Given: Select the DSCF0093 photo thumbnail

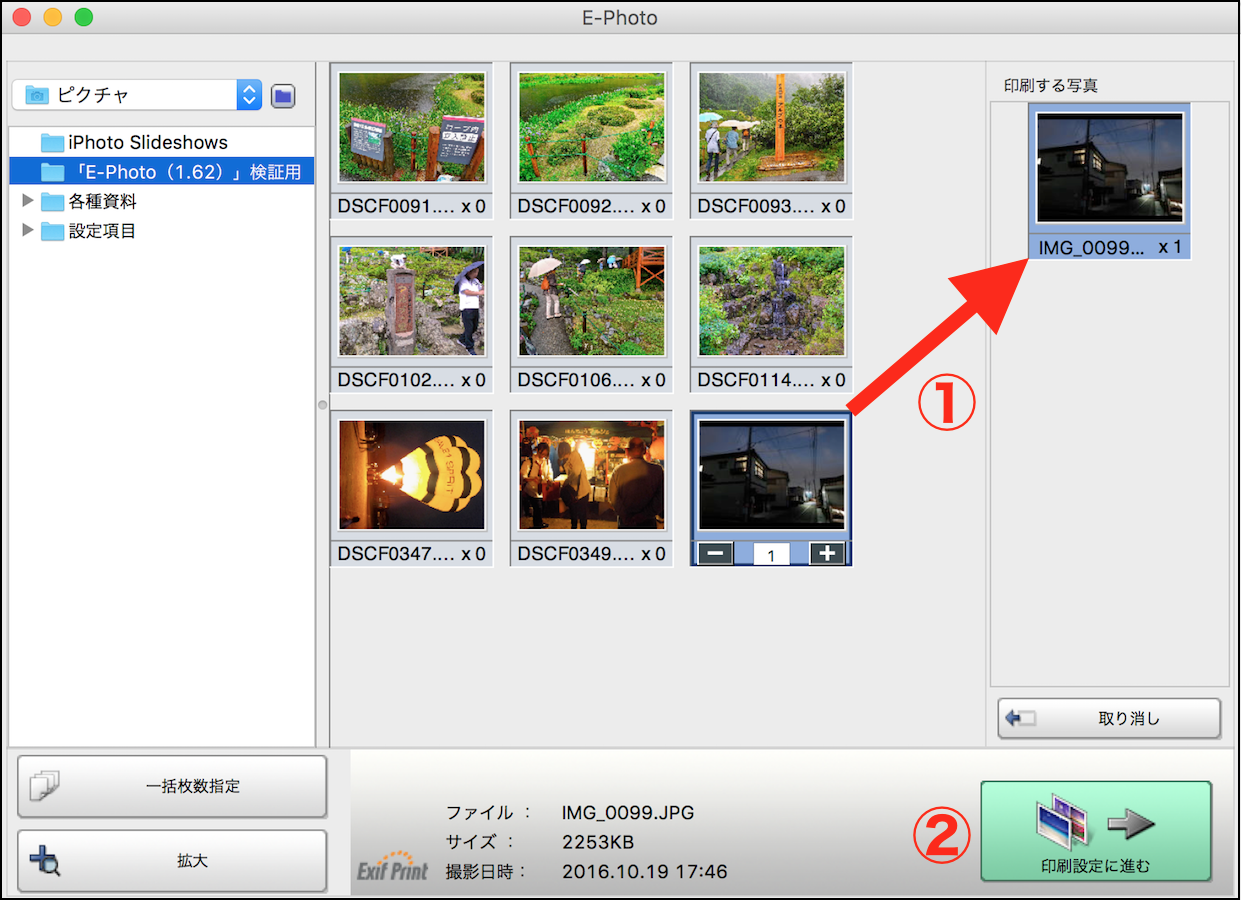Looking at the screenshot, I should [771, 127].
